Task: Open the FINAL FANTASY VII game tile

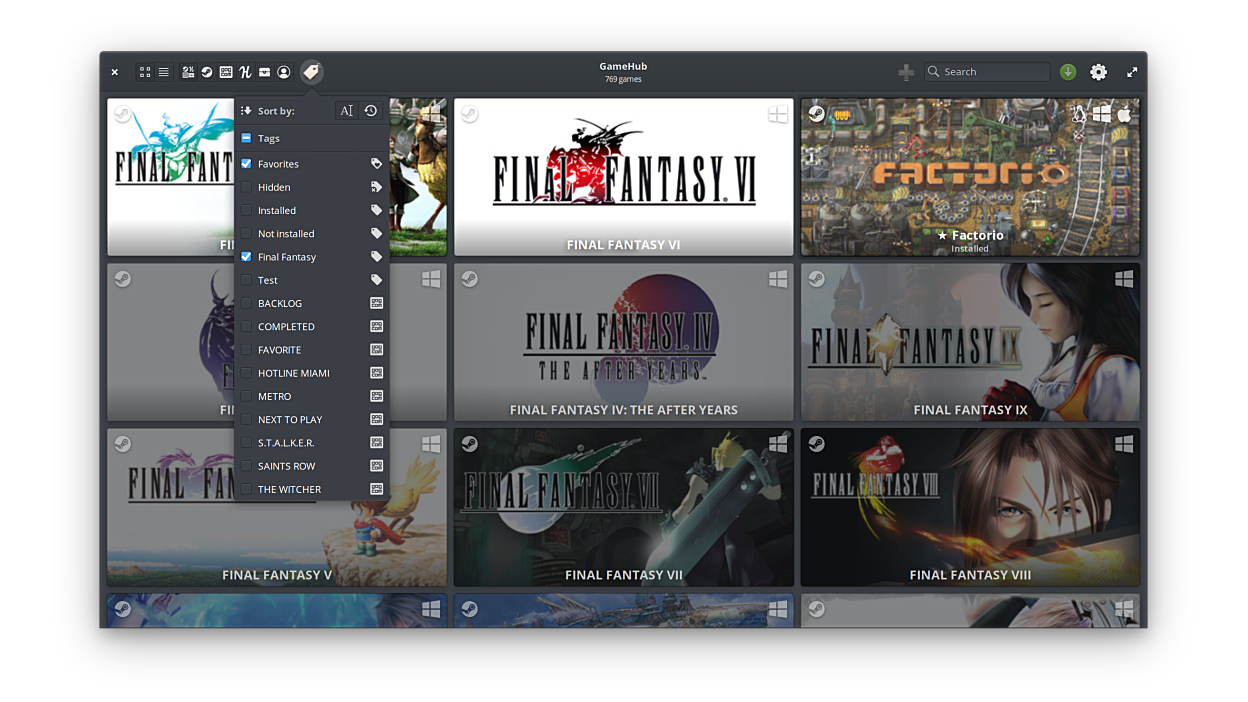Action: point(623,507)
